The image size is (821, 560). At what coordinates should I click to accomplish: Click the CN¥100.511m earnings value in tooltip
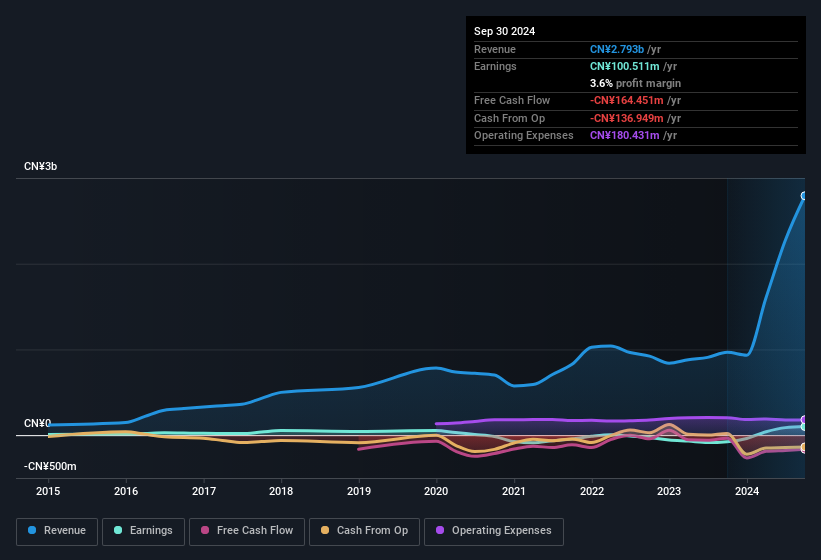tap(625, 66)
